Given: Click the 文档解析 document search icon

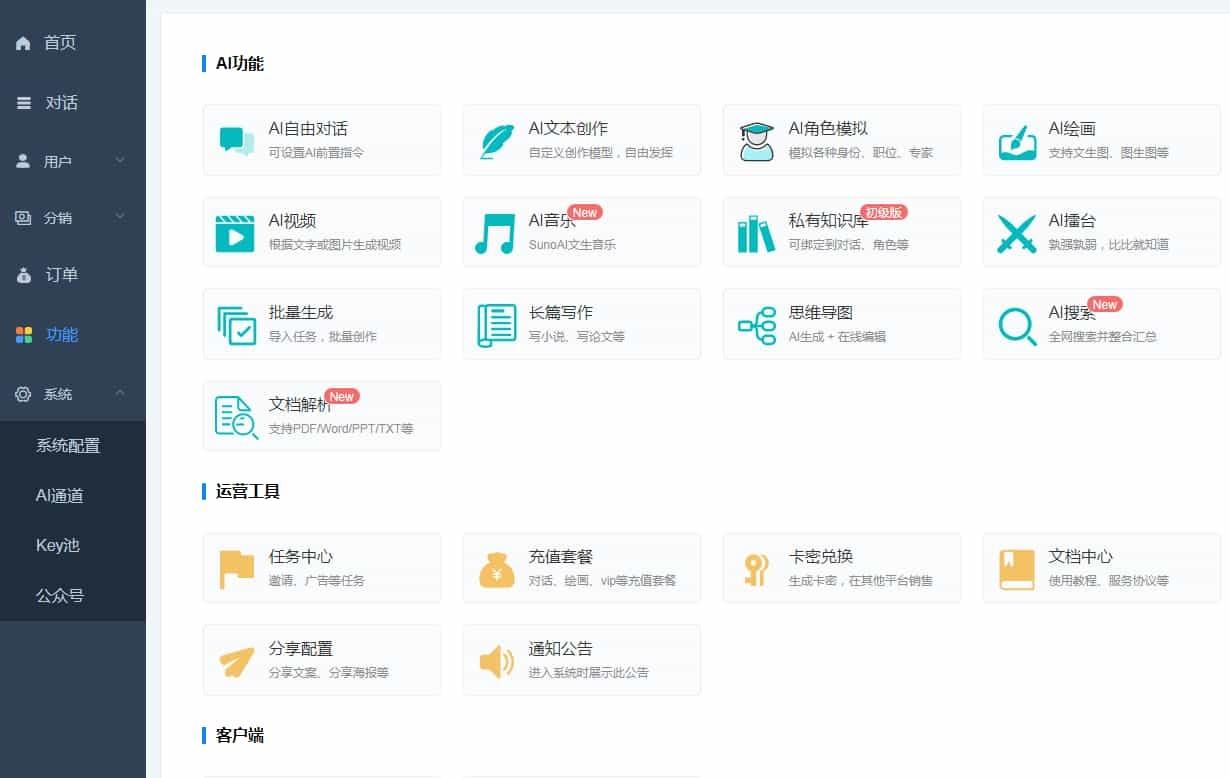Looking at the screenshot, I should tap(237, 418).
